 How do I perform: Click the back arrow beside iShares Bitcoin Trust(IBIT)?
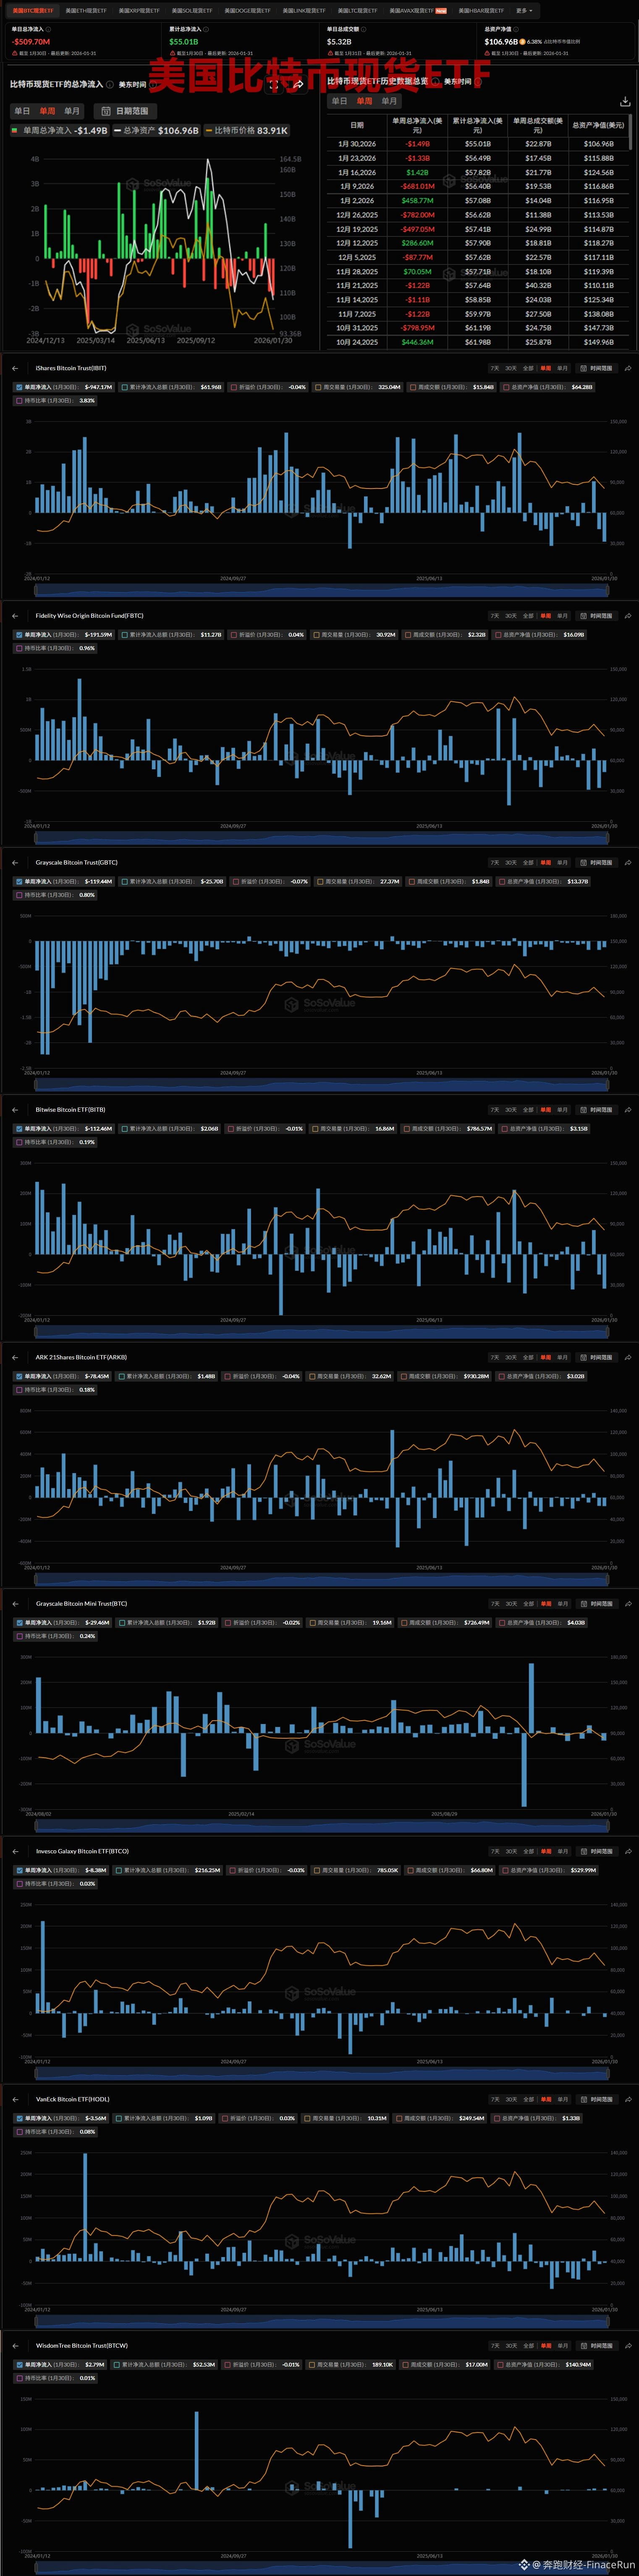tap(15, 368)
